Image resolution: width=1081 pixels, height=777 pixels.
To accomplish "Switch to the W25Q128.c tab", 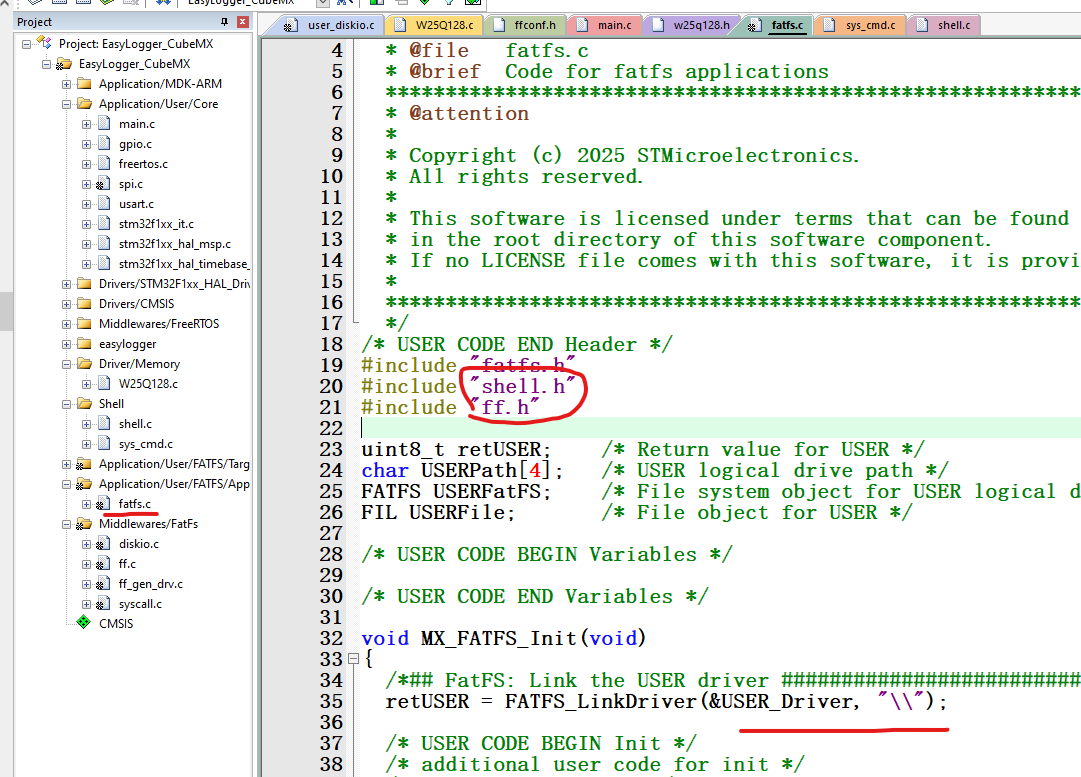I will 434,26.
